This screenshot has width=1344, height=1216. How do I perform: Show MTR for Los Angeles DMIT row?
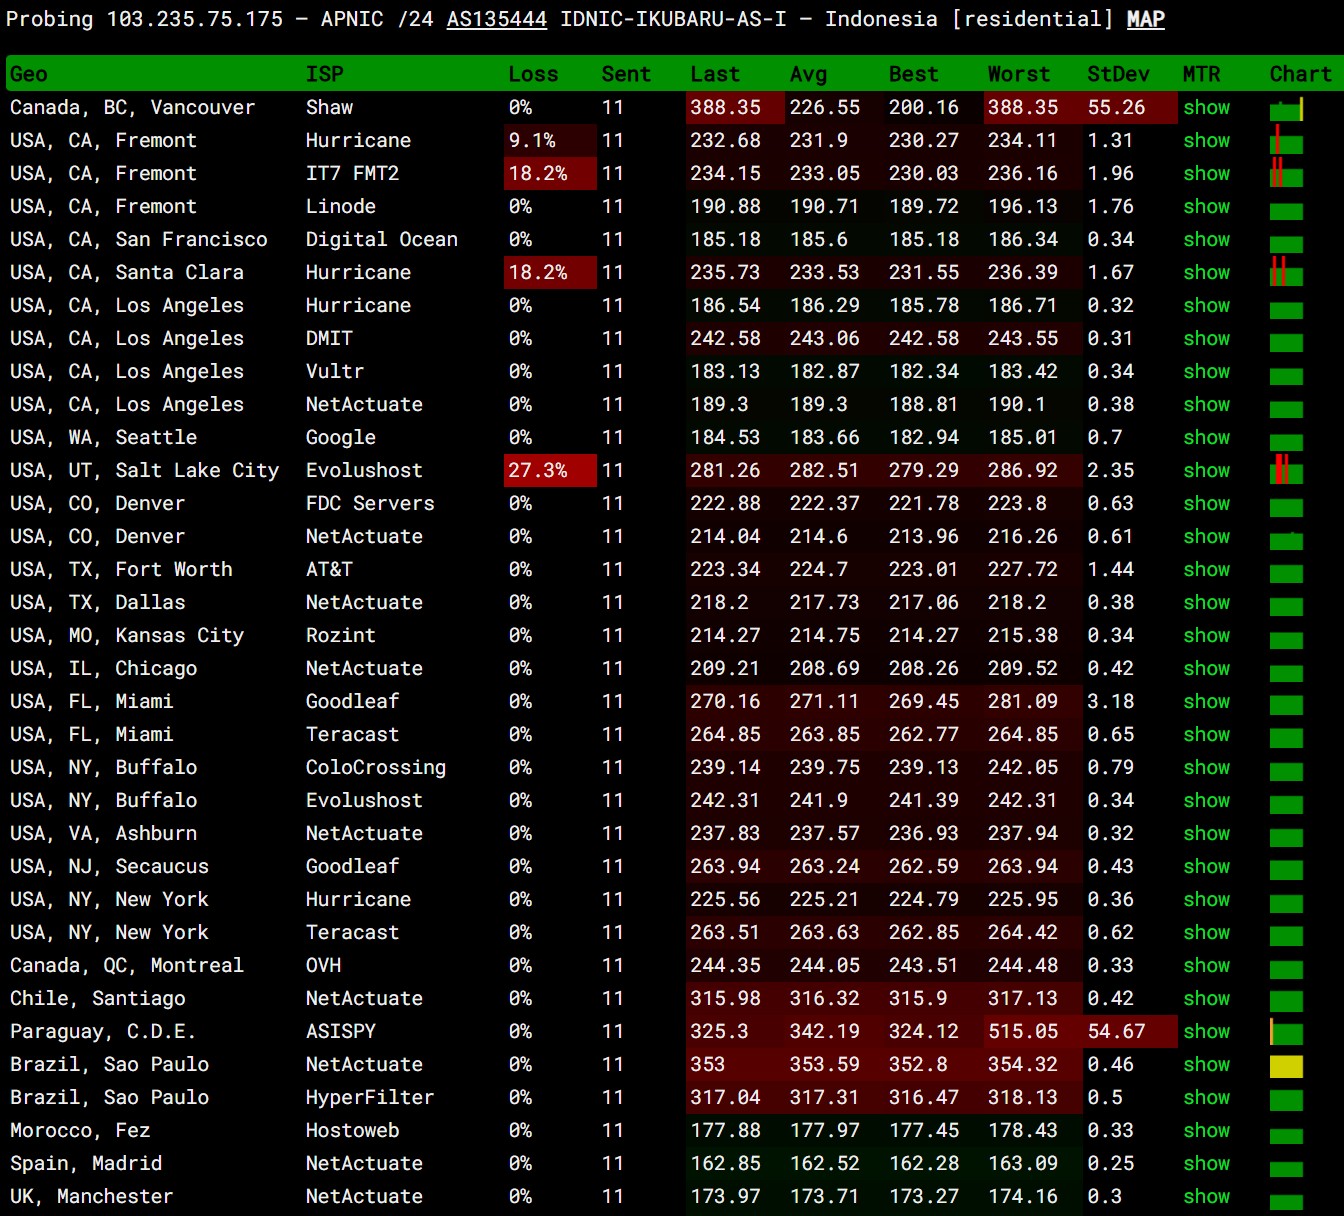(x=1206, y=338)
